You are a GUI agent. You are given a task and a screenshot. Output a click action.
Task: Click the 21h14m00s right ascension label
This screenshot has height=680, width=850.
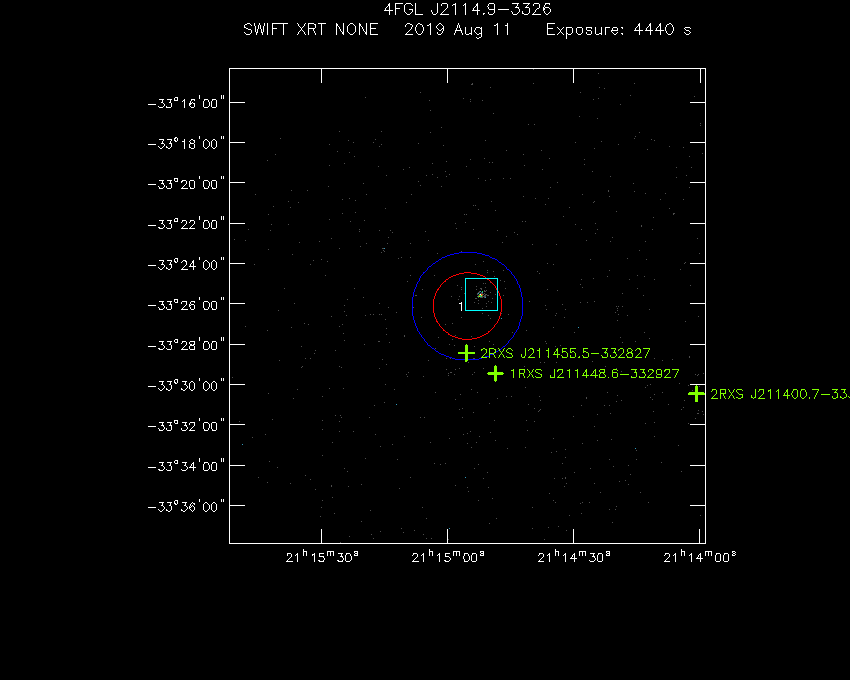700,557
